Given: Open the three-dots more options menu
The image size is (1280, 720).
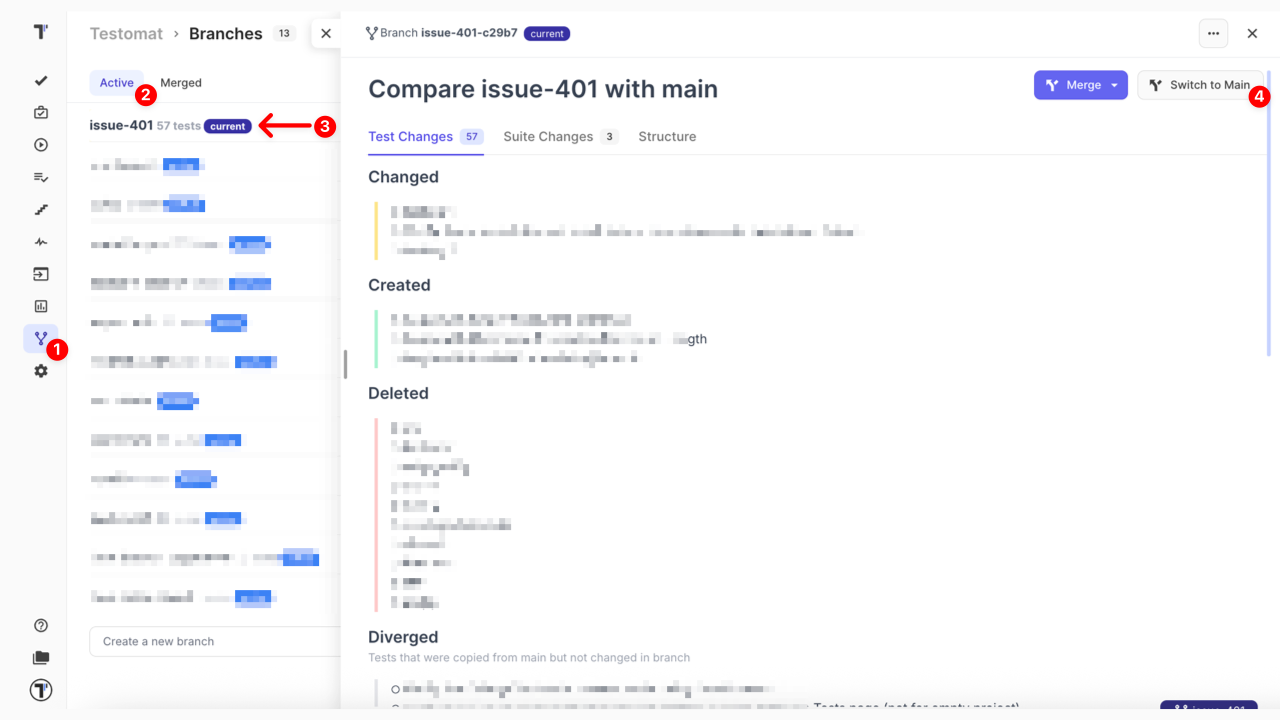Looking at the screenshot, I should tap(1213, 33).
